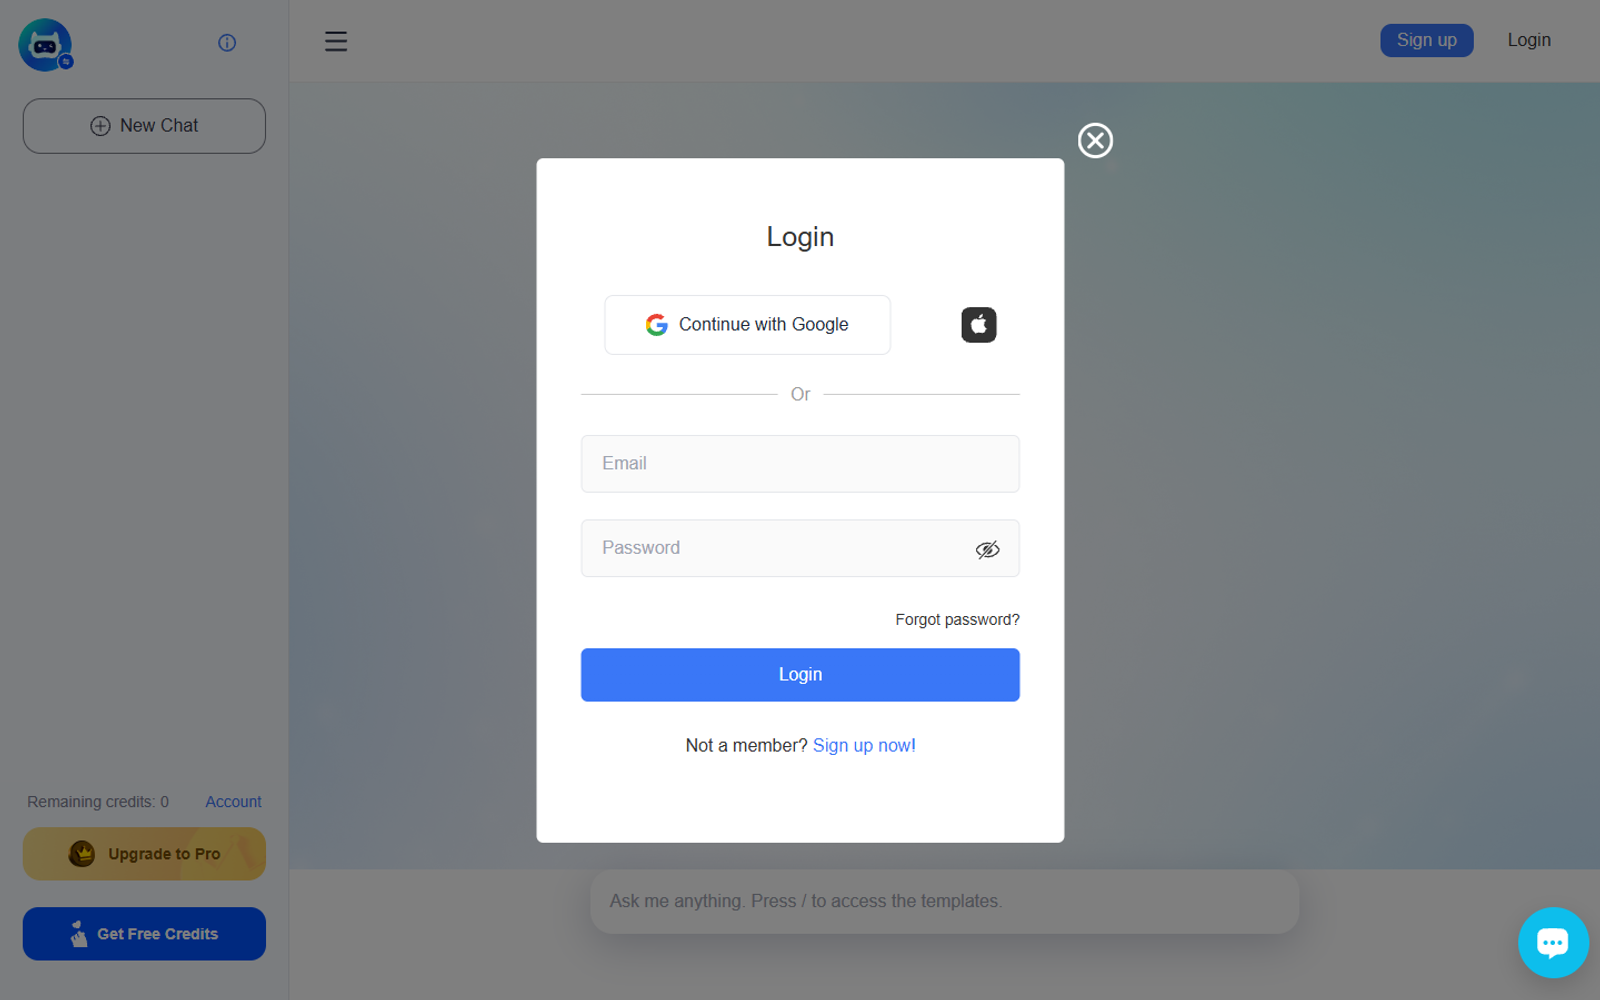This screenshot has width=1600, height=1000.
Task: Open the info circle icon in sidebar
Action: tap(227, 42)
